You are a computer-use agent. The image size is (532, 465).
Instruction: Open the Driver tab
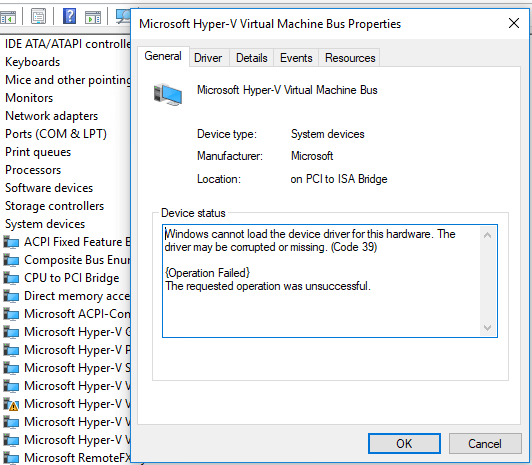tap(208, 58)
